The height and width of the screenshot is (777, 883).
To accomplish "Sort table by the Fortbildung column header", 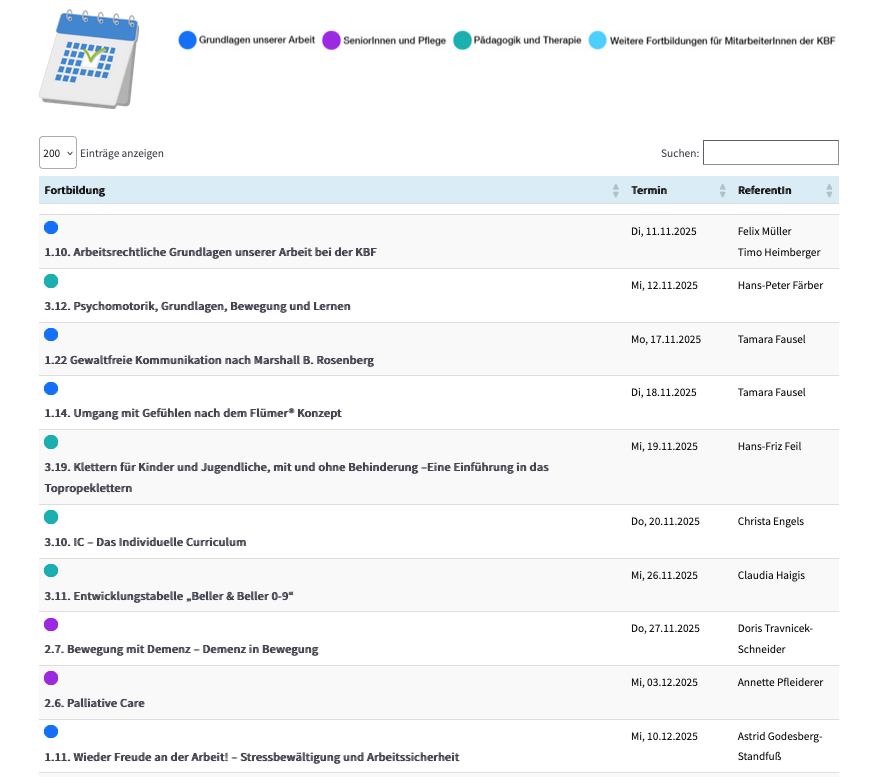I will (x=75, y=190).
